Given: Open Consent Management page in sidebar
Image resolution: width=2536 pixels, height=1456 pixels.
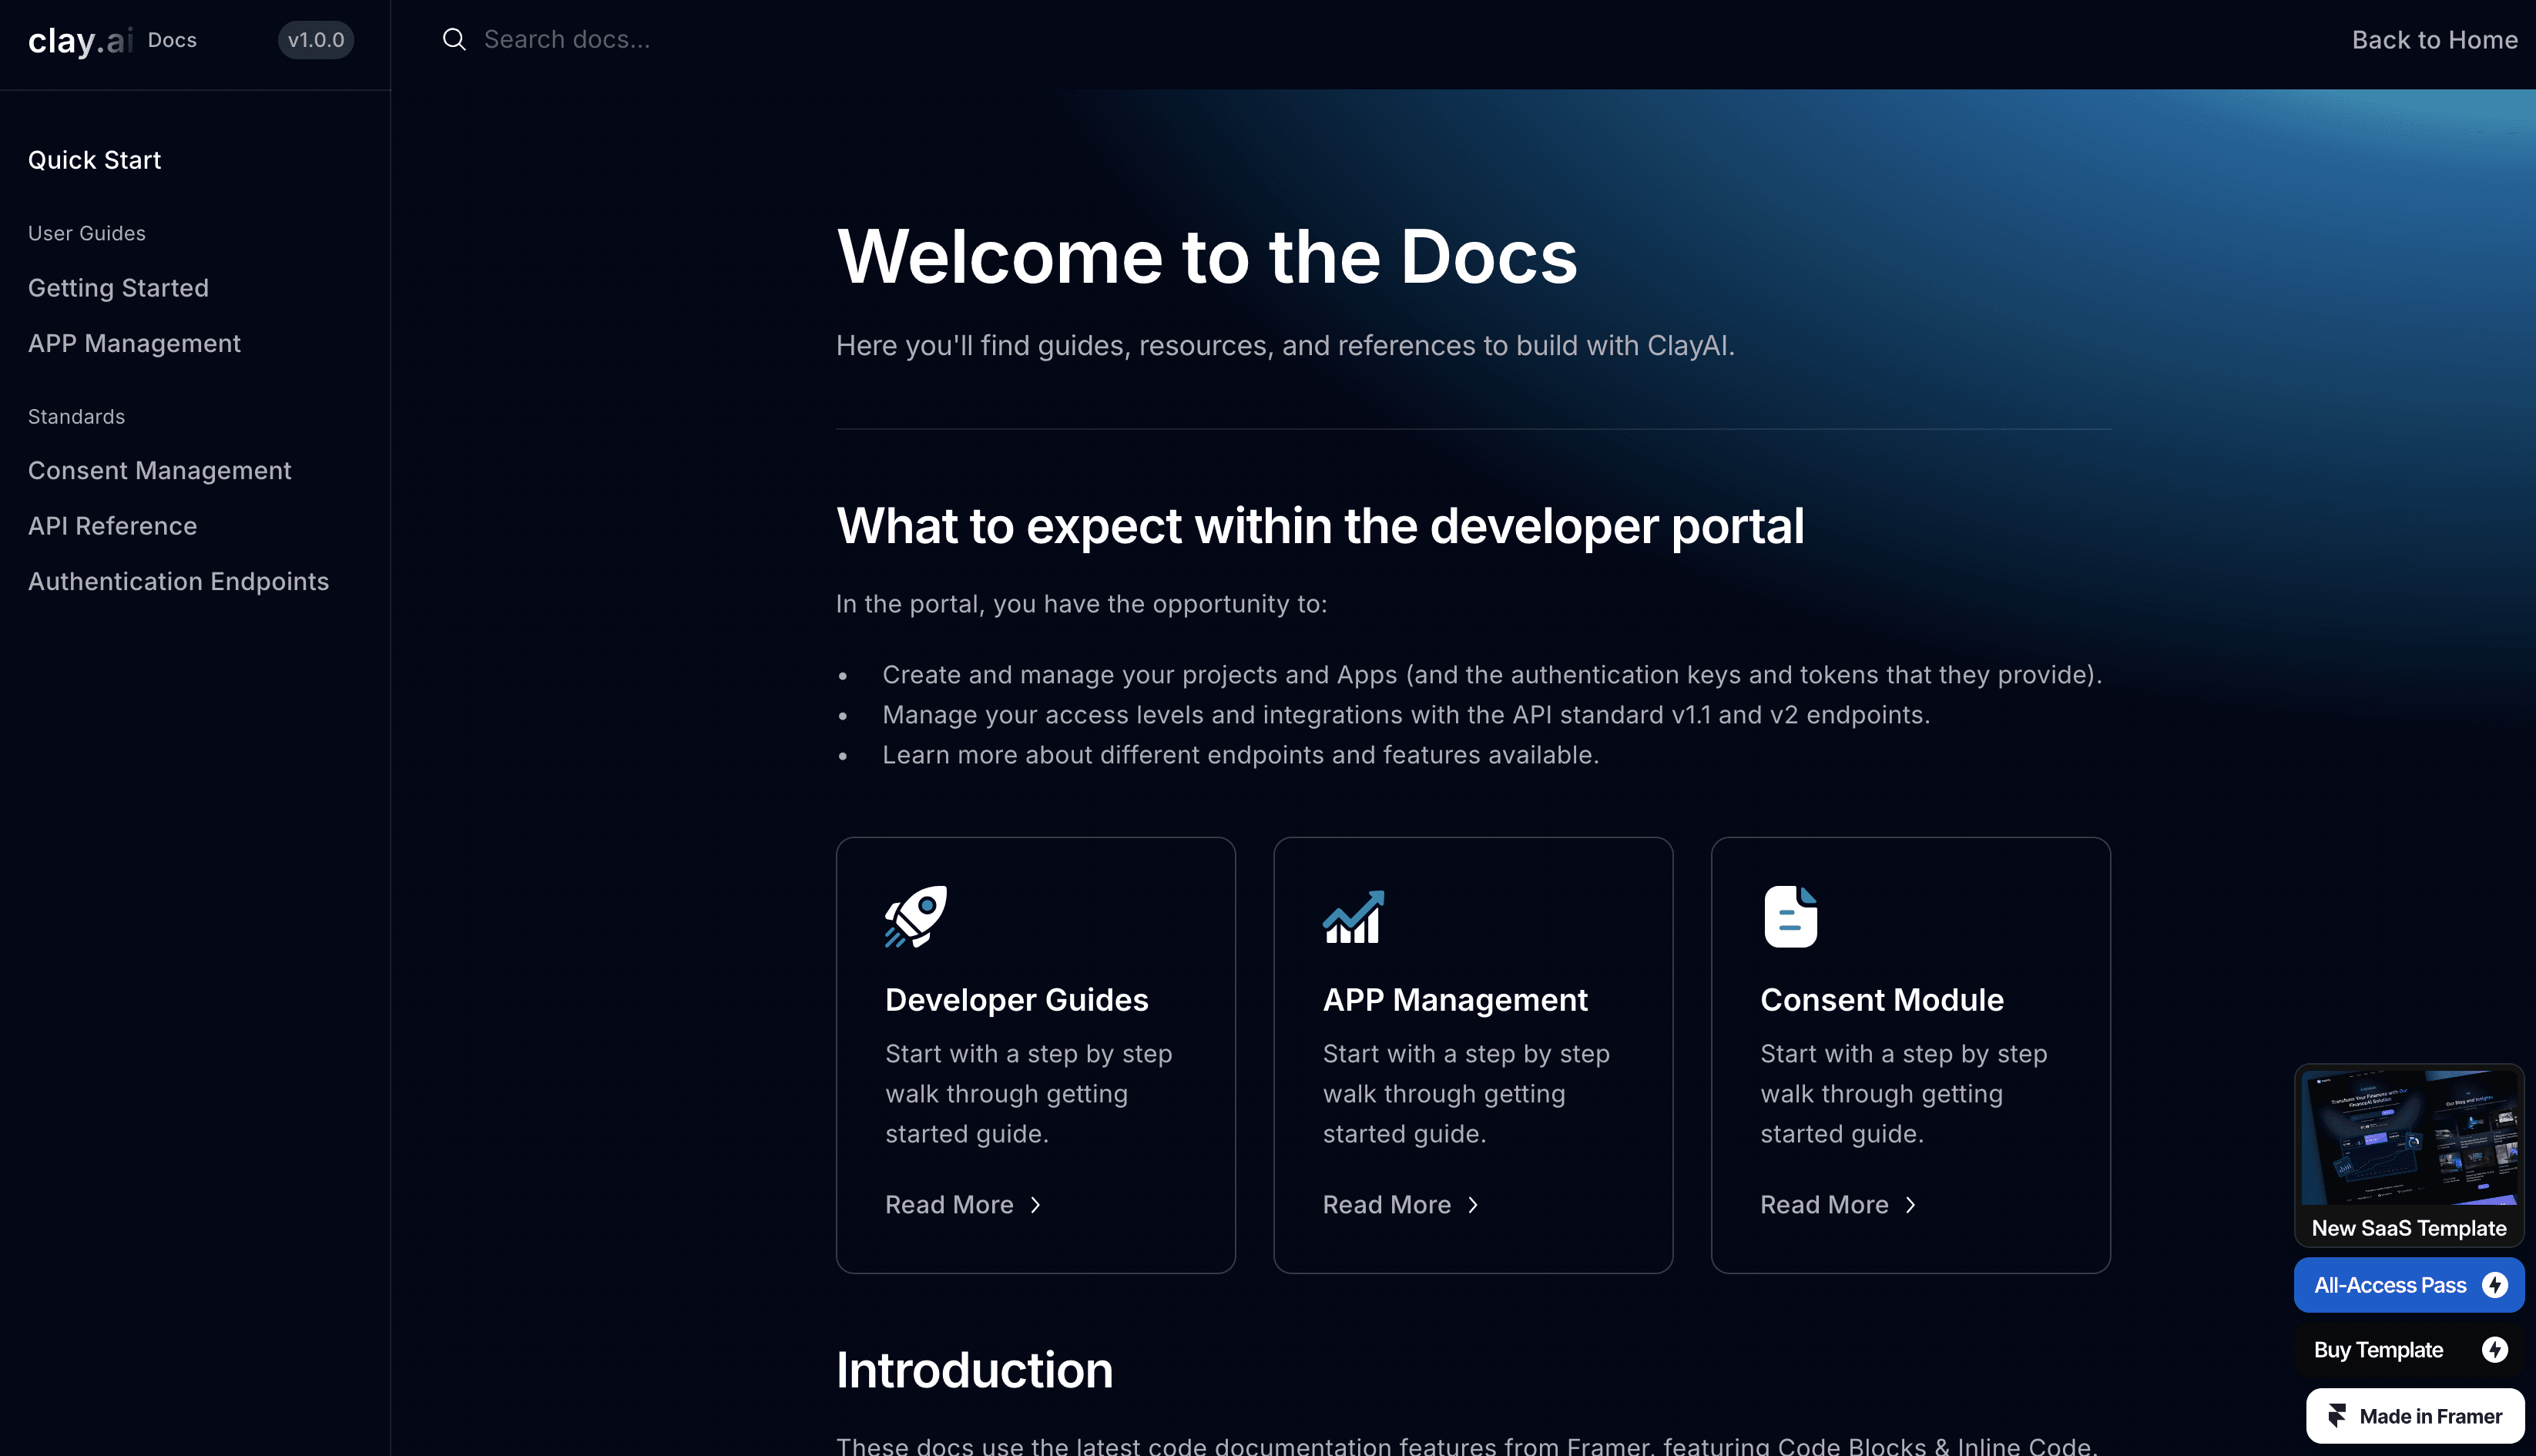Looking at the screenshot, I should 160,471.
